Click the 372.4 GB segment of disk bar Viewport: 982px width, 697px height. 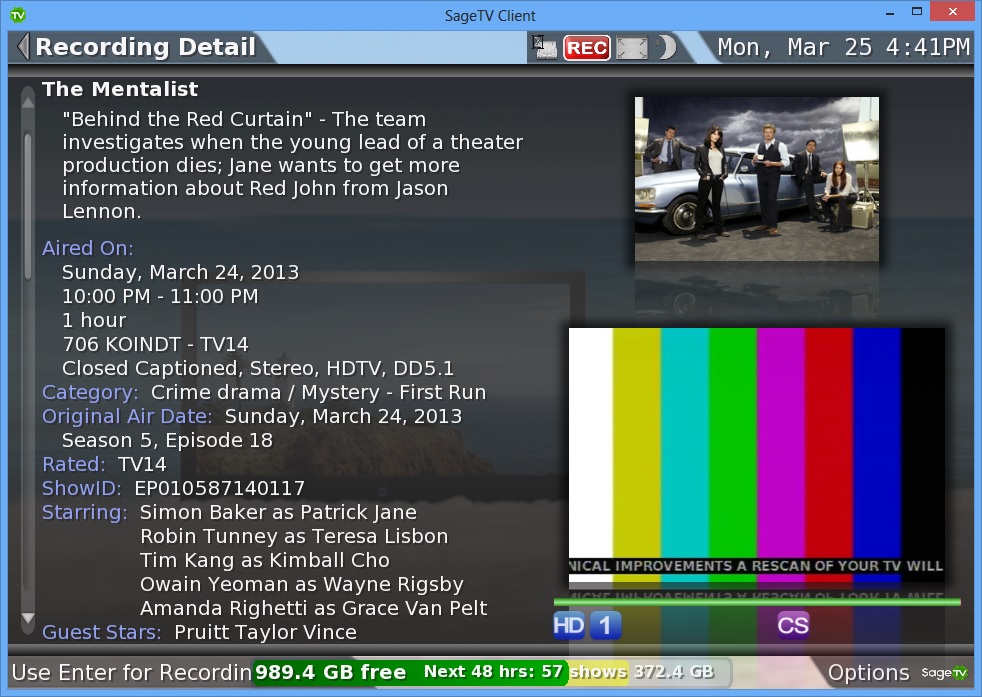point(674,672)
